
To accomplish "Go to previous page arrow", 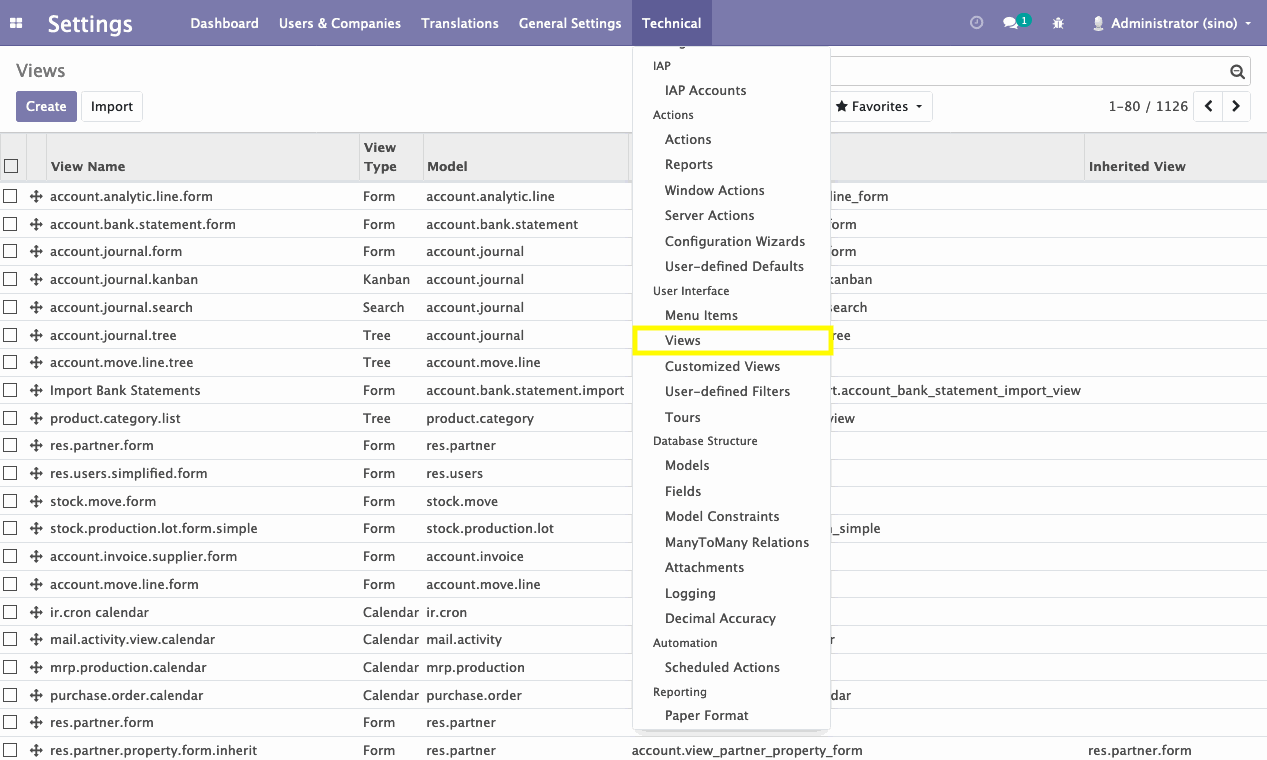I will click(1209, 106).
